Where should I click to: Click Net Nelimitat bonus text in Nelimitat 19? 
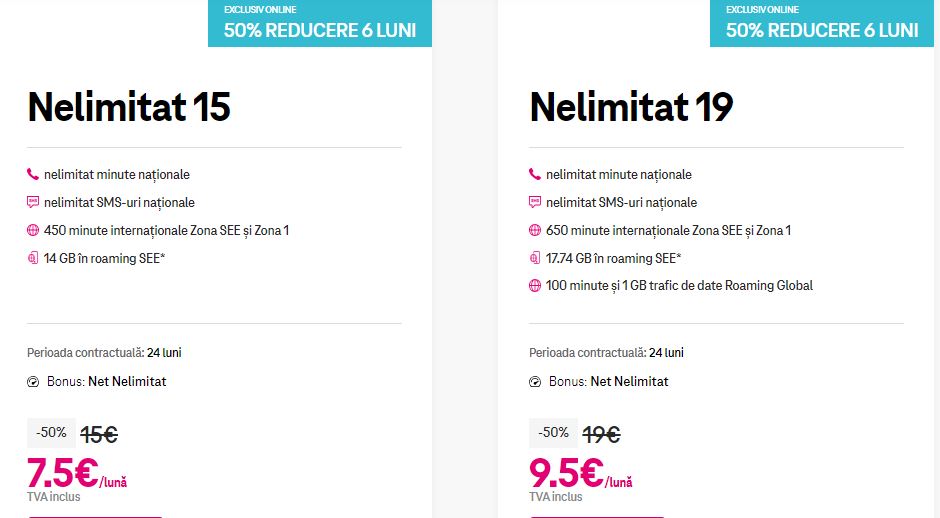pyautogui.click(x=629, y=382)
